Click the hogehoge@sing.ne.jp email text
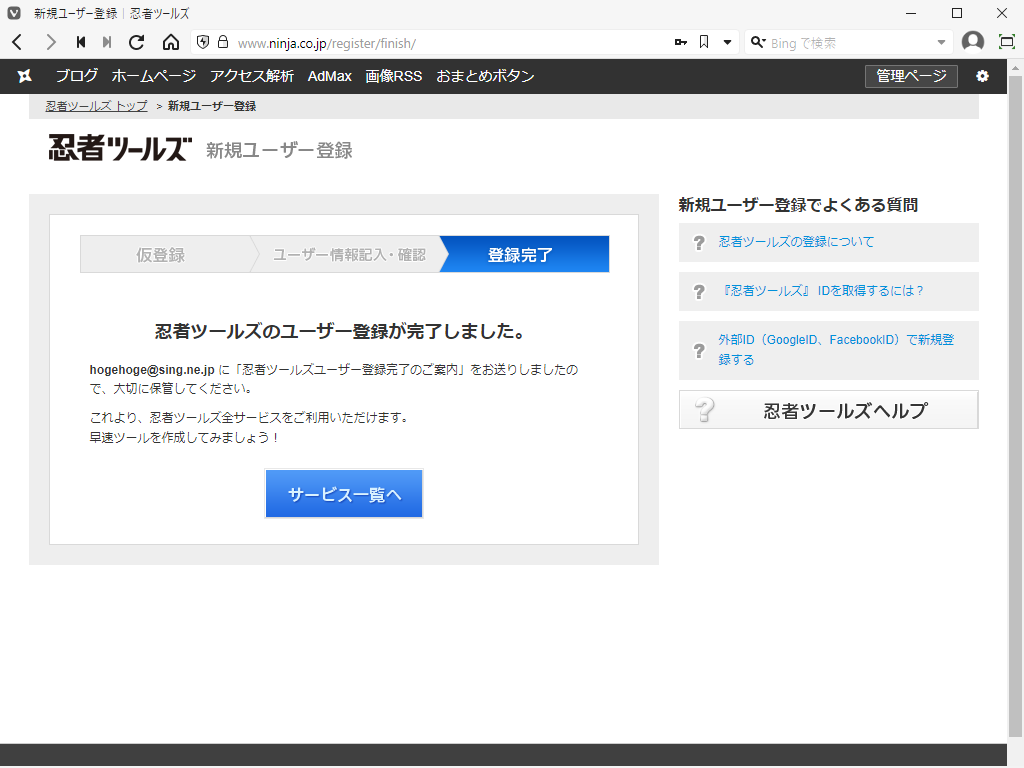1024x768 pixels. point(152,370)
